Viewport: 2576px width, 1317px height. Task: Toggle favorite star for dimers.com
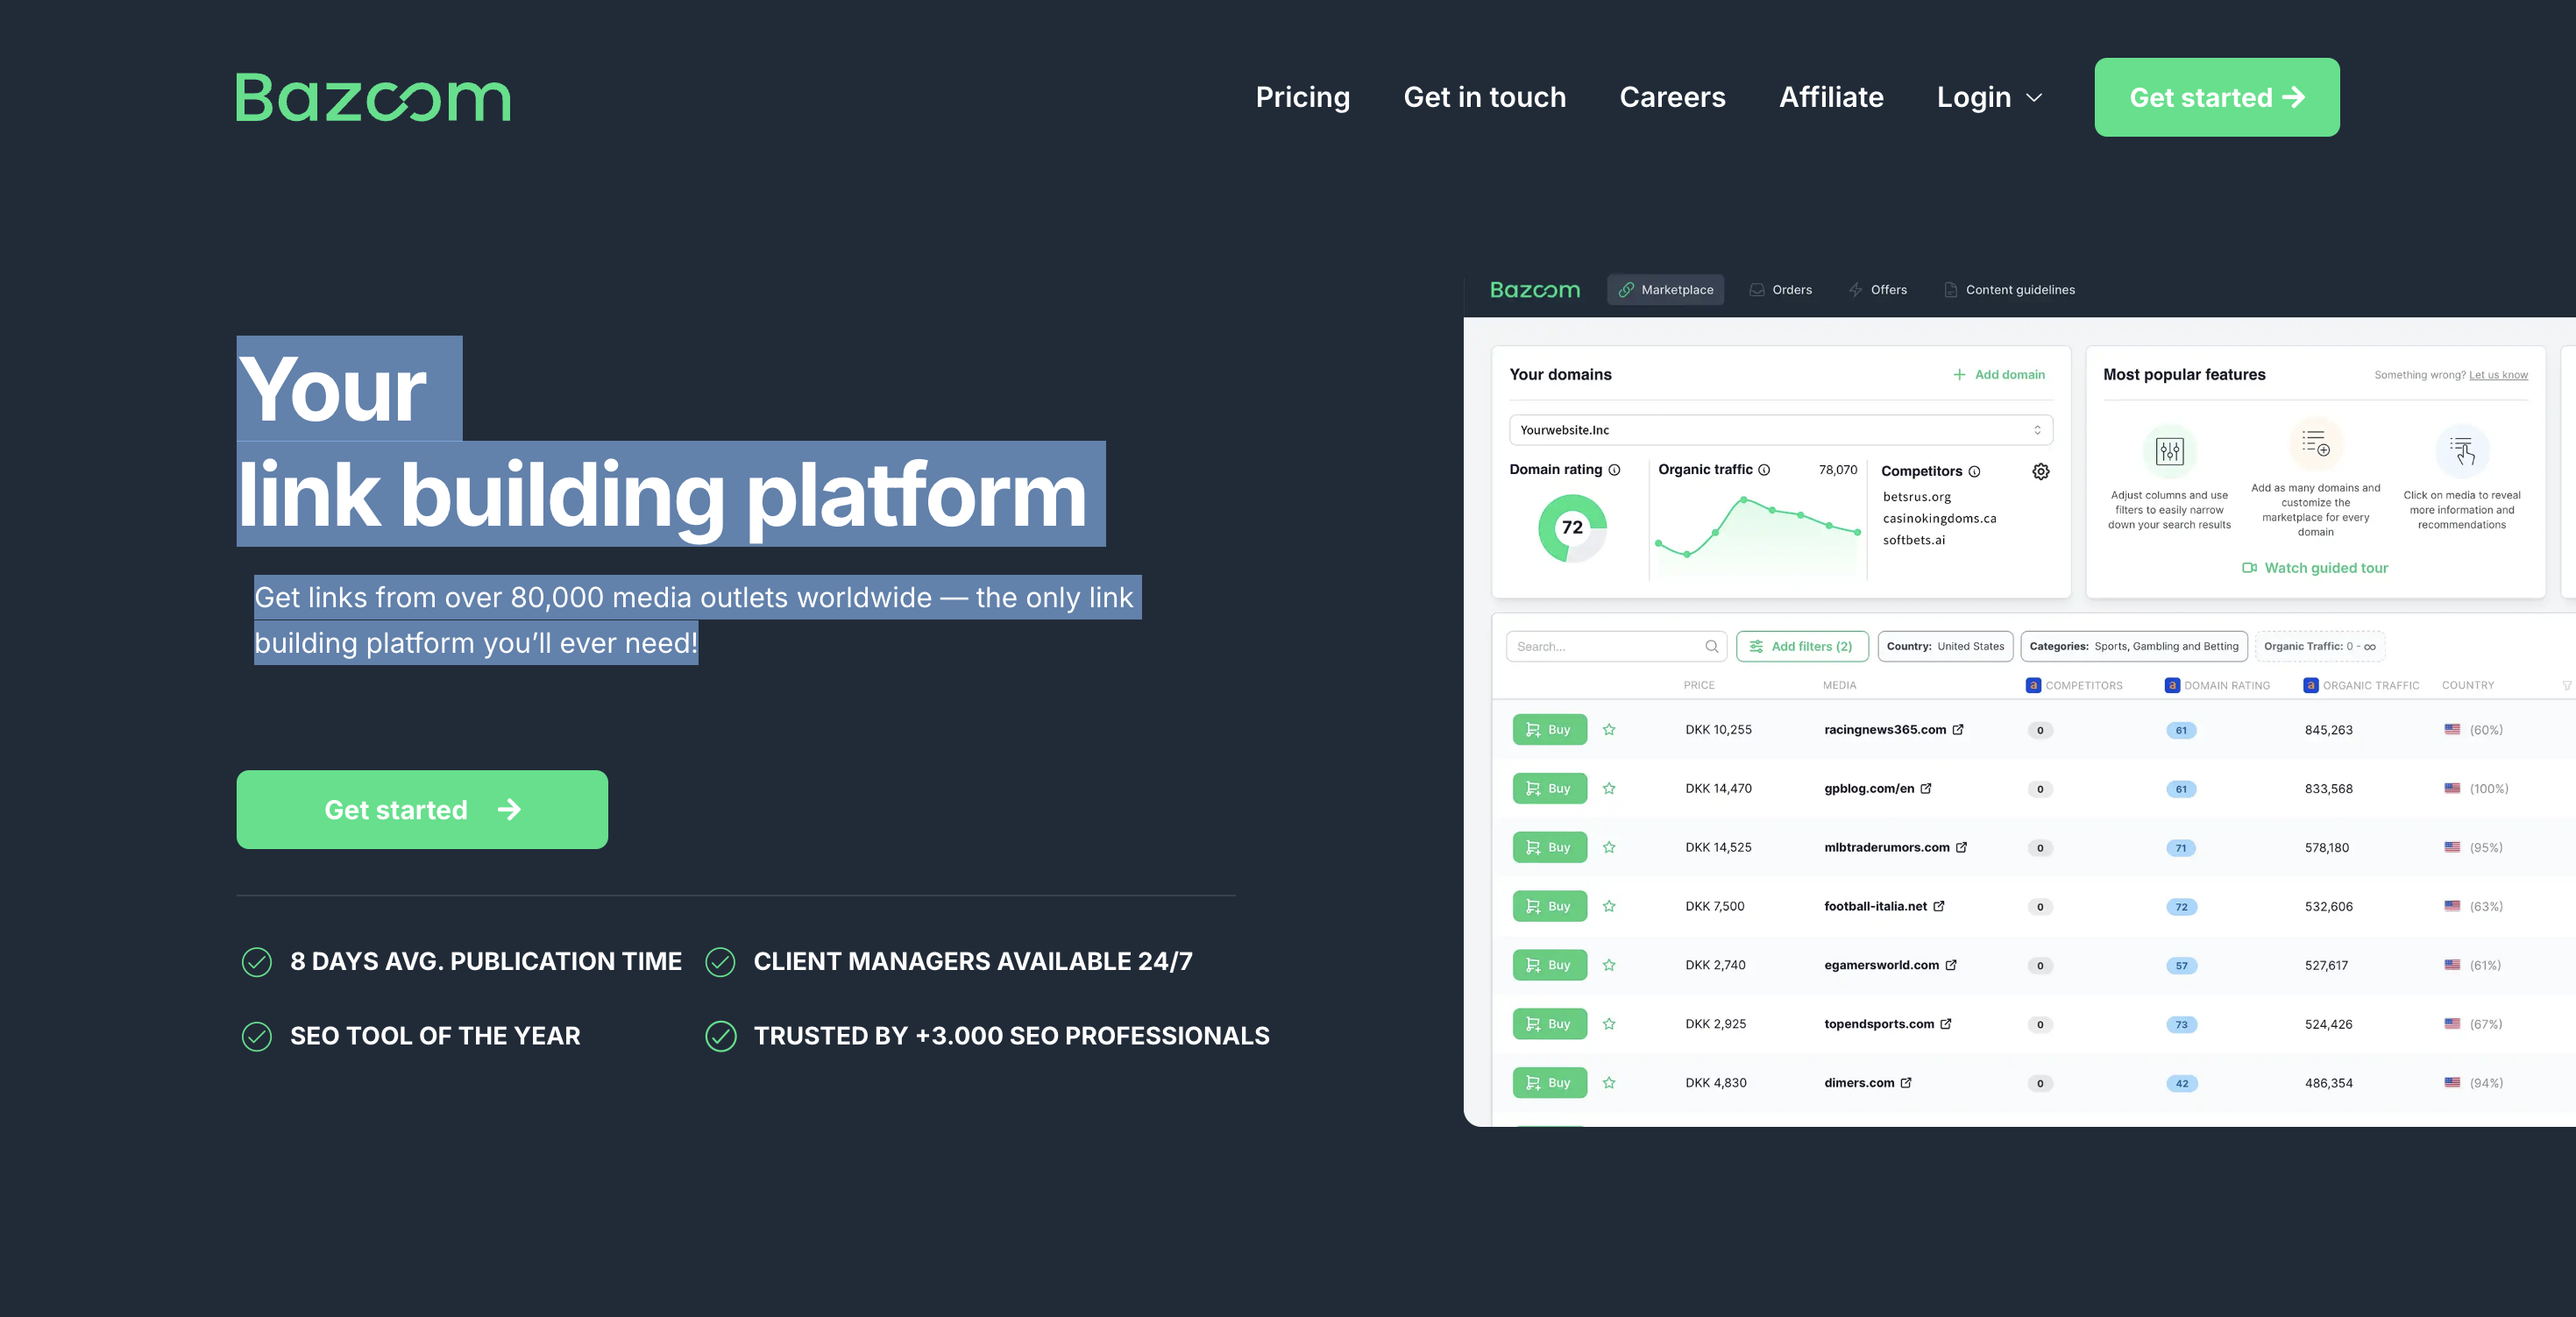1609,1082
